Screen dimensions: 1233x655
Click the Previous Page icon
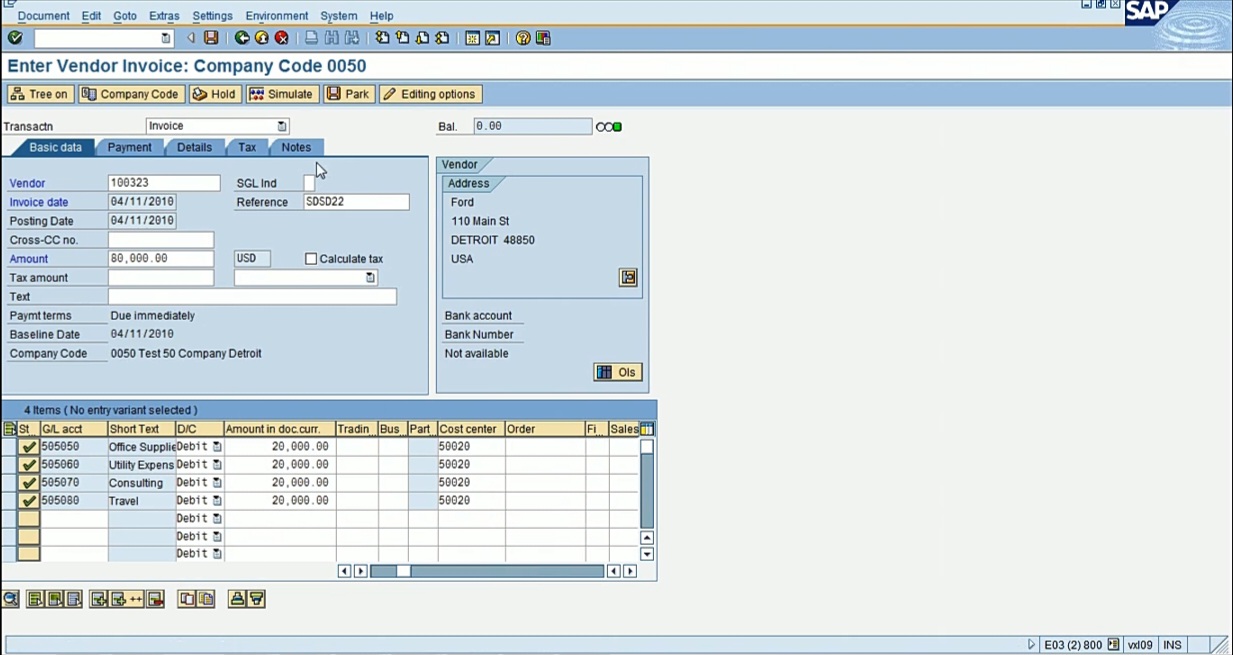pyautogui.click(x=402, y=38)
